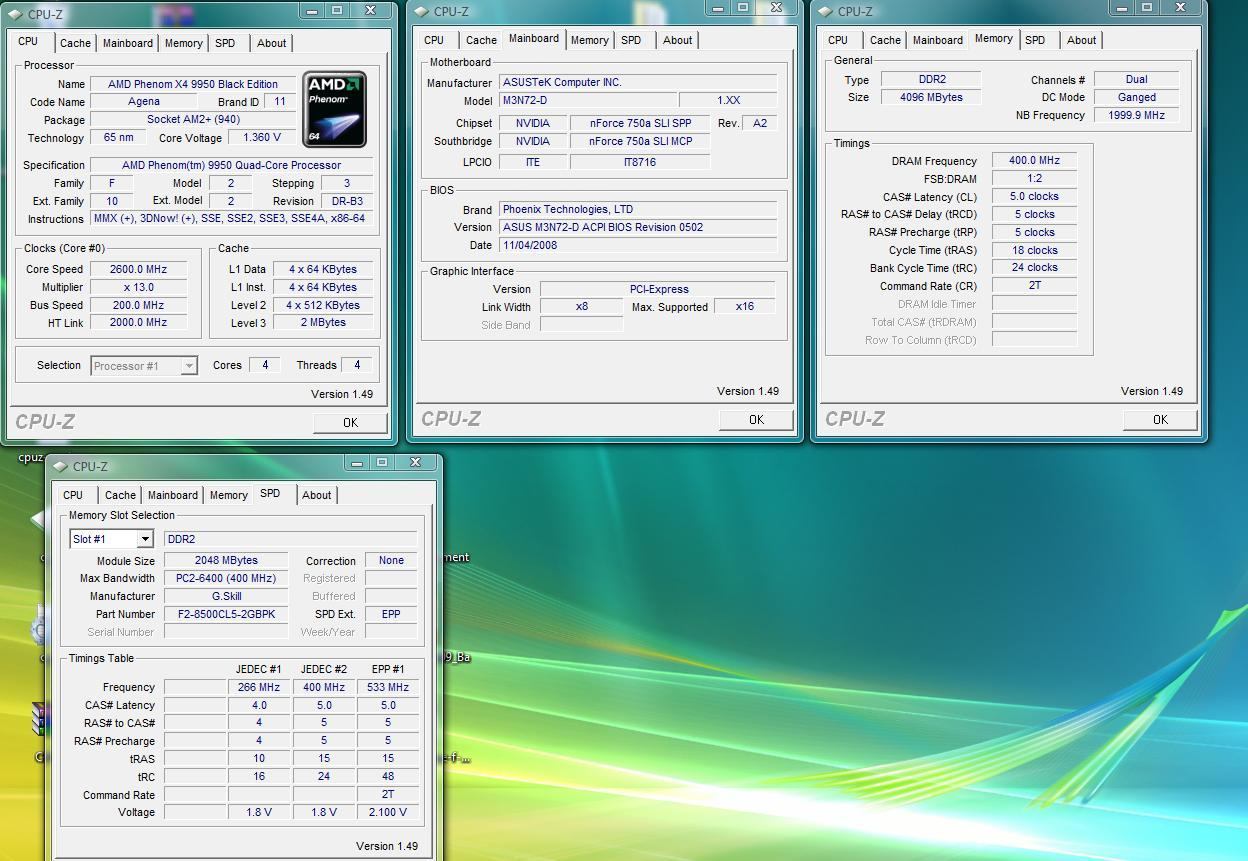The image size is (1248, 861).
Task: Click OK in the CPU tab window
Action: click(350, 423)
